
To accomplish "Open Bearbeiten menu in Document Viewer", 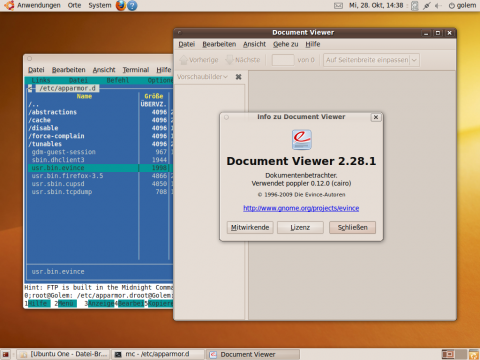I will 219,44.
